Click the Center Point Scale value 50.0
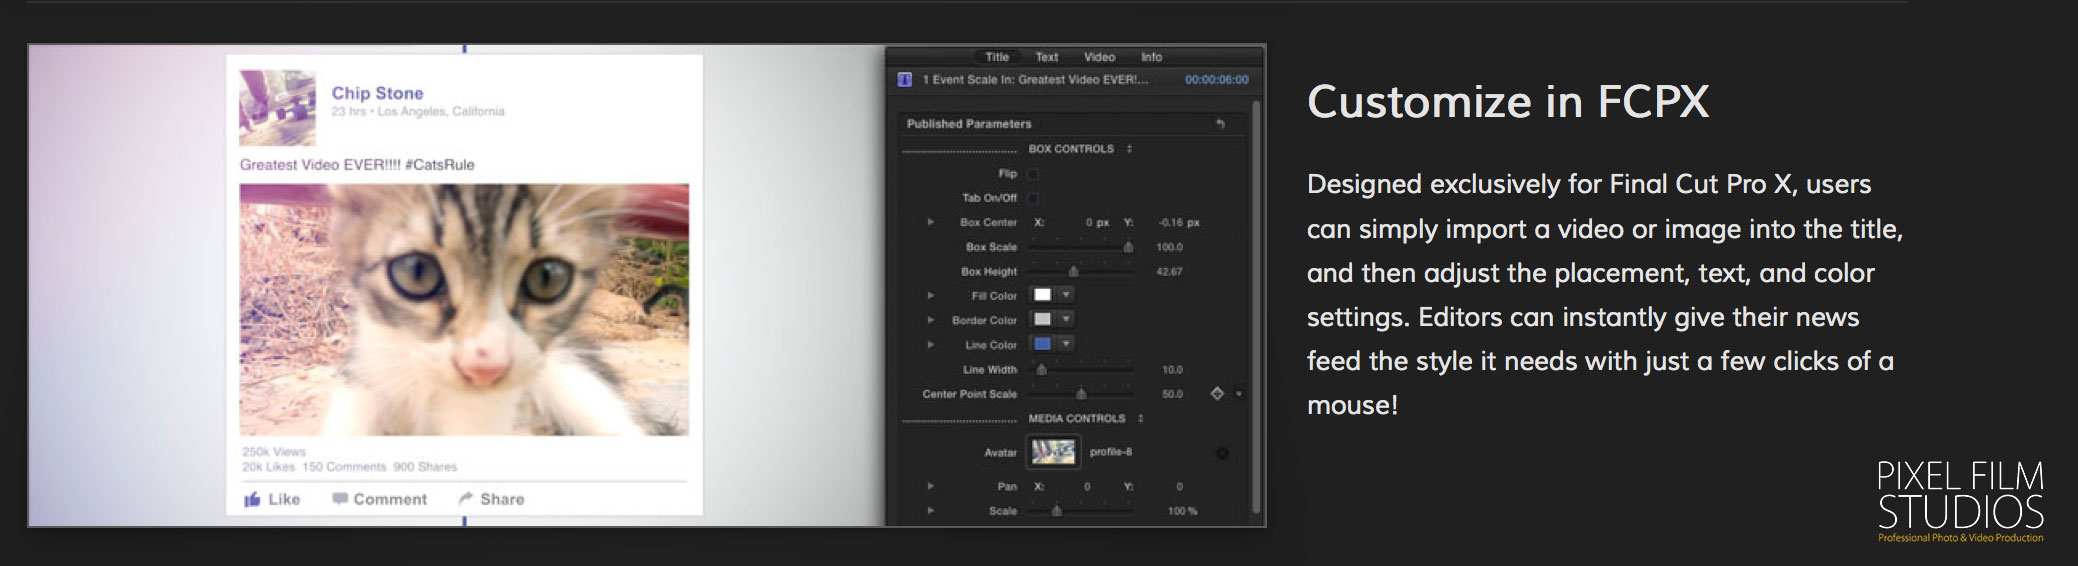The image size is (2078, 566). point(1172,394)
